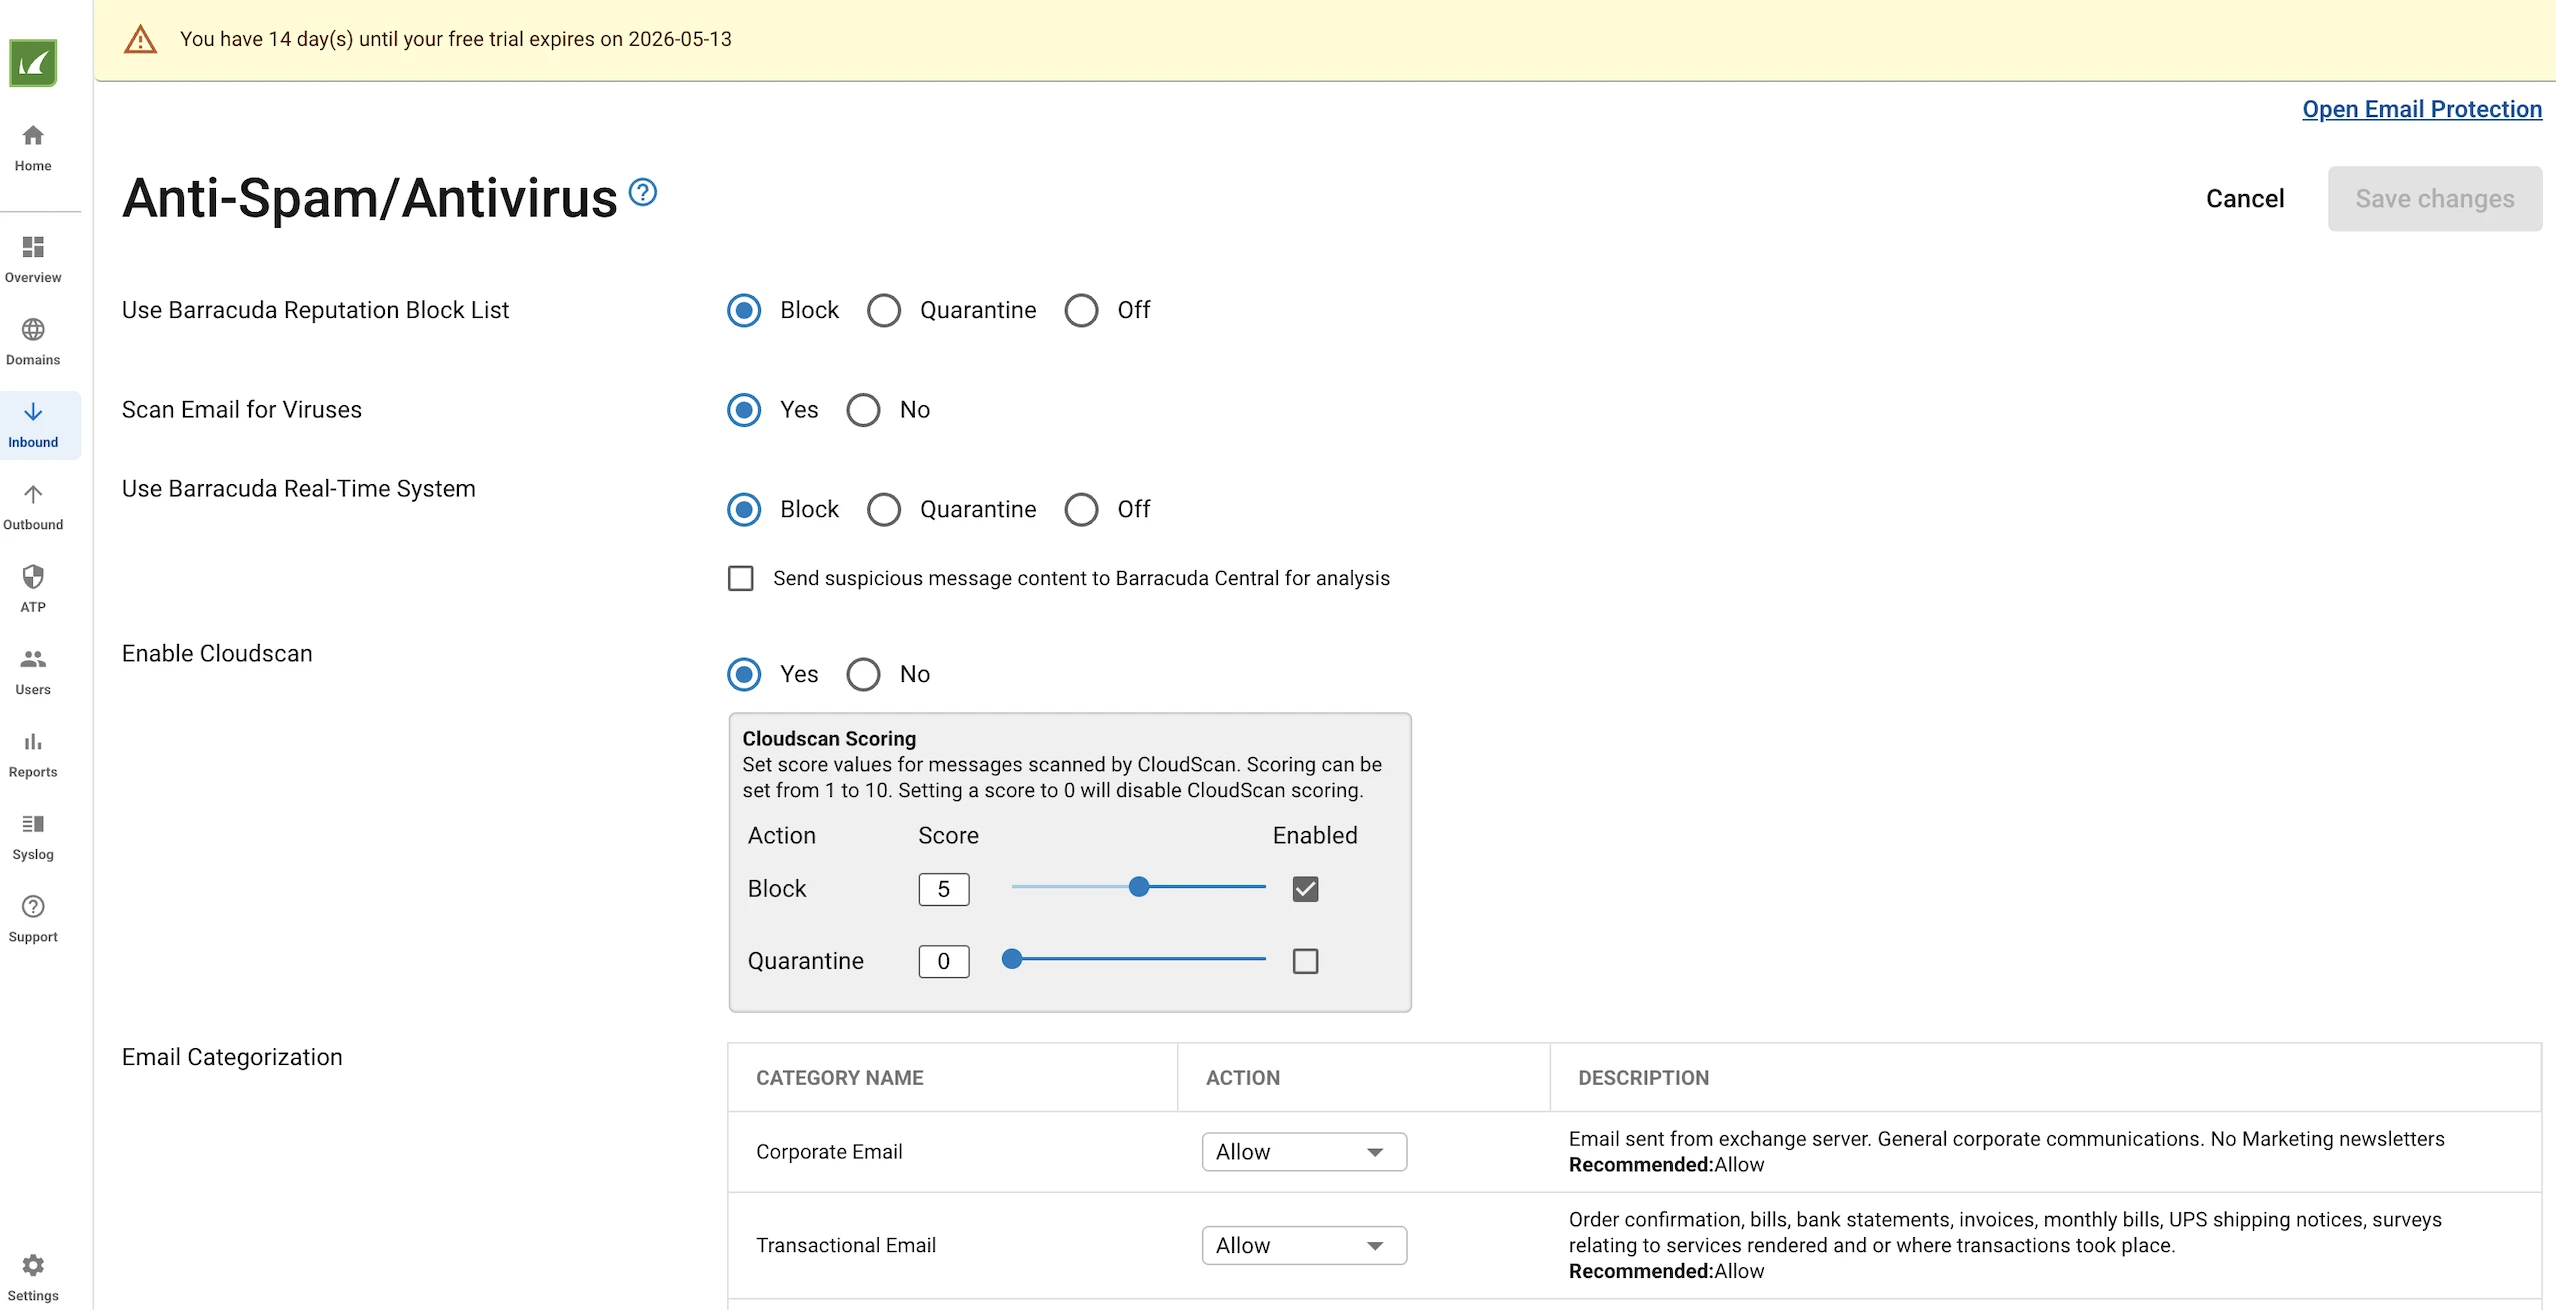Open Settings gear icon
The image size is (2556, 1310).
[33, 1265]
